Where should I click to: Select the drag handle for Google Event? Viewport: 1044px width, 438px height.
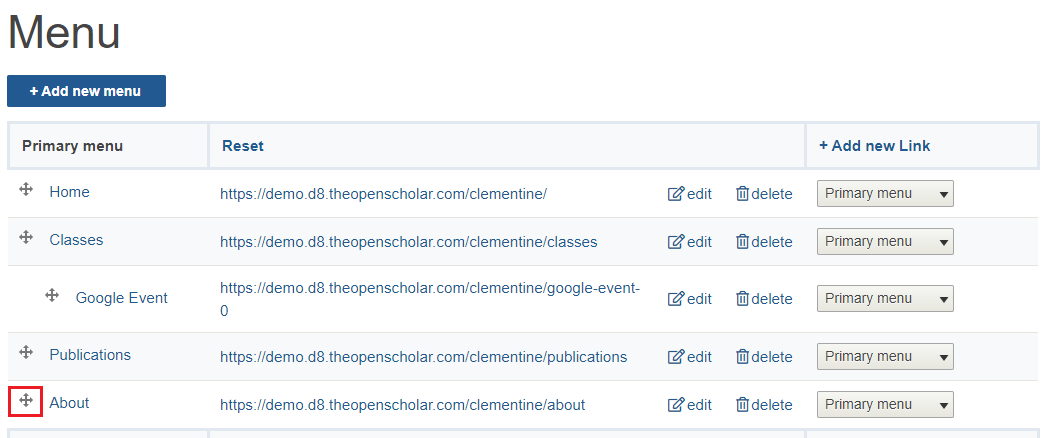(52, 295)
